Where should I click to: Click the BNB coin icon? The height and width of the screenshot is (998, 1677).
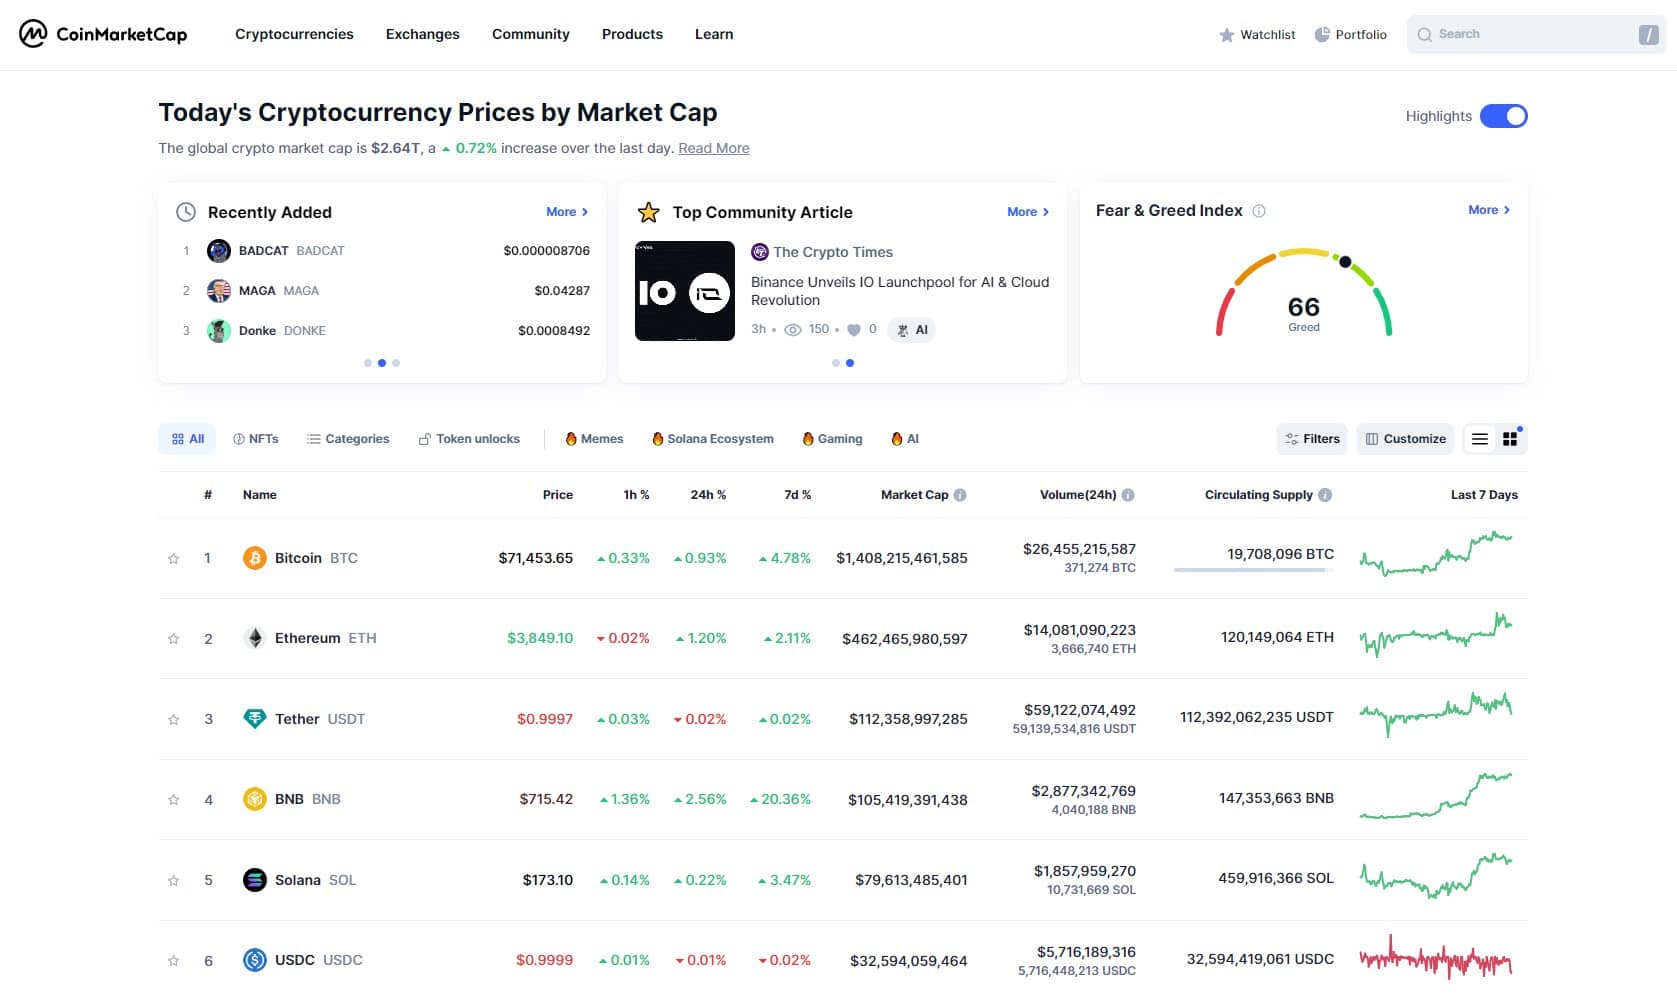tap(255, 799)
